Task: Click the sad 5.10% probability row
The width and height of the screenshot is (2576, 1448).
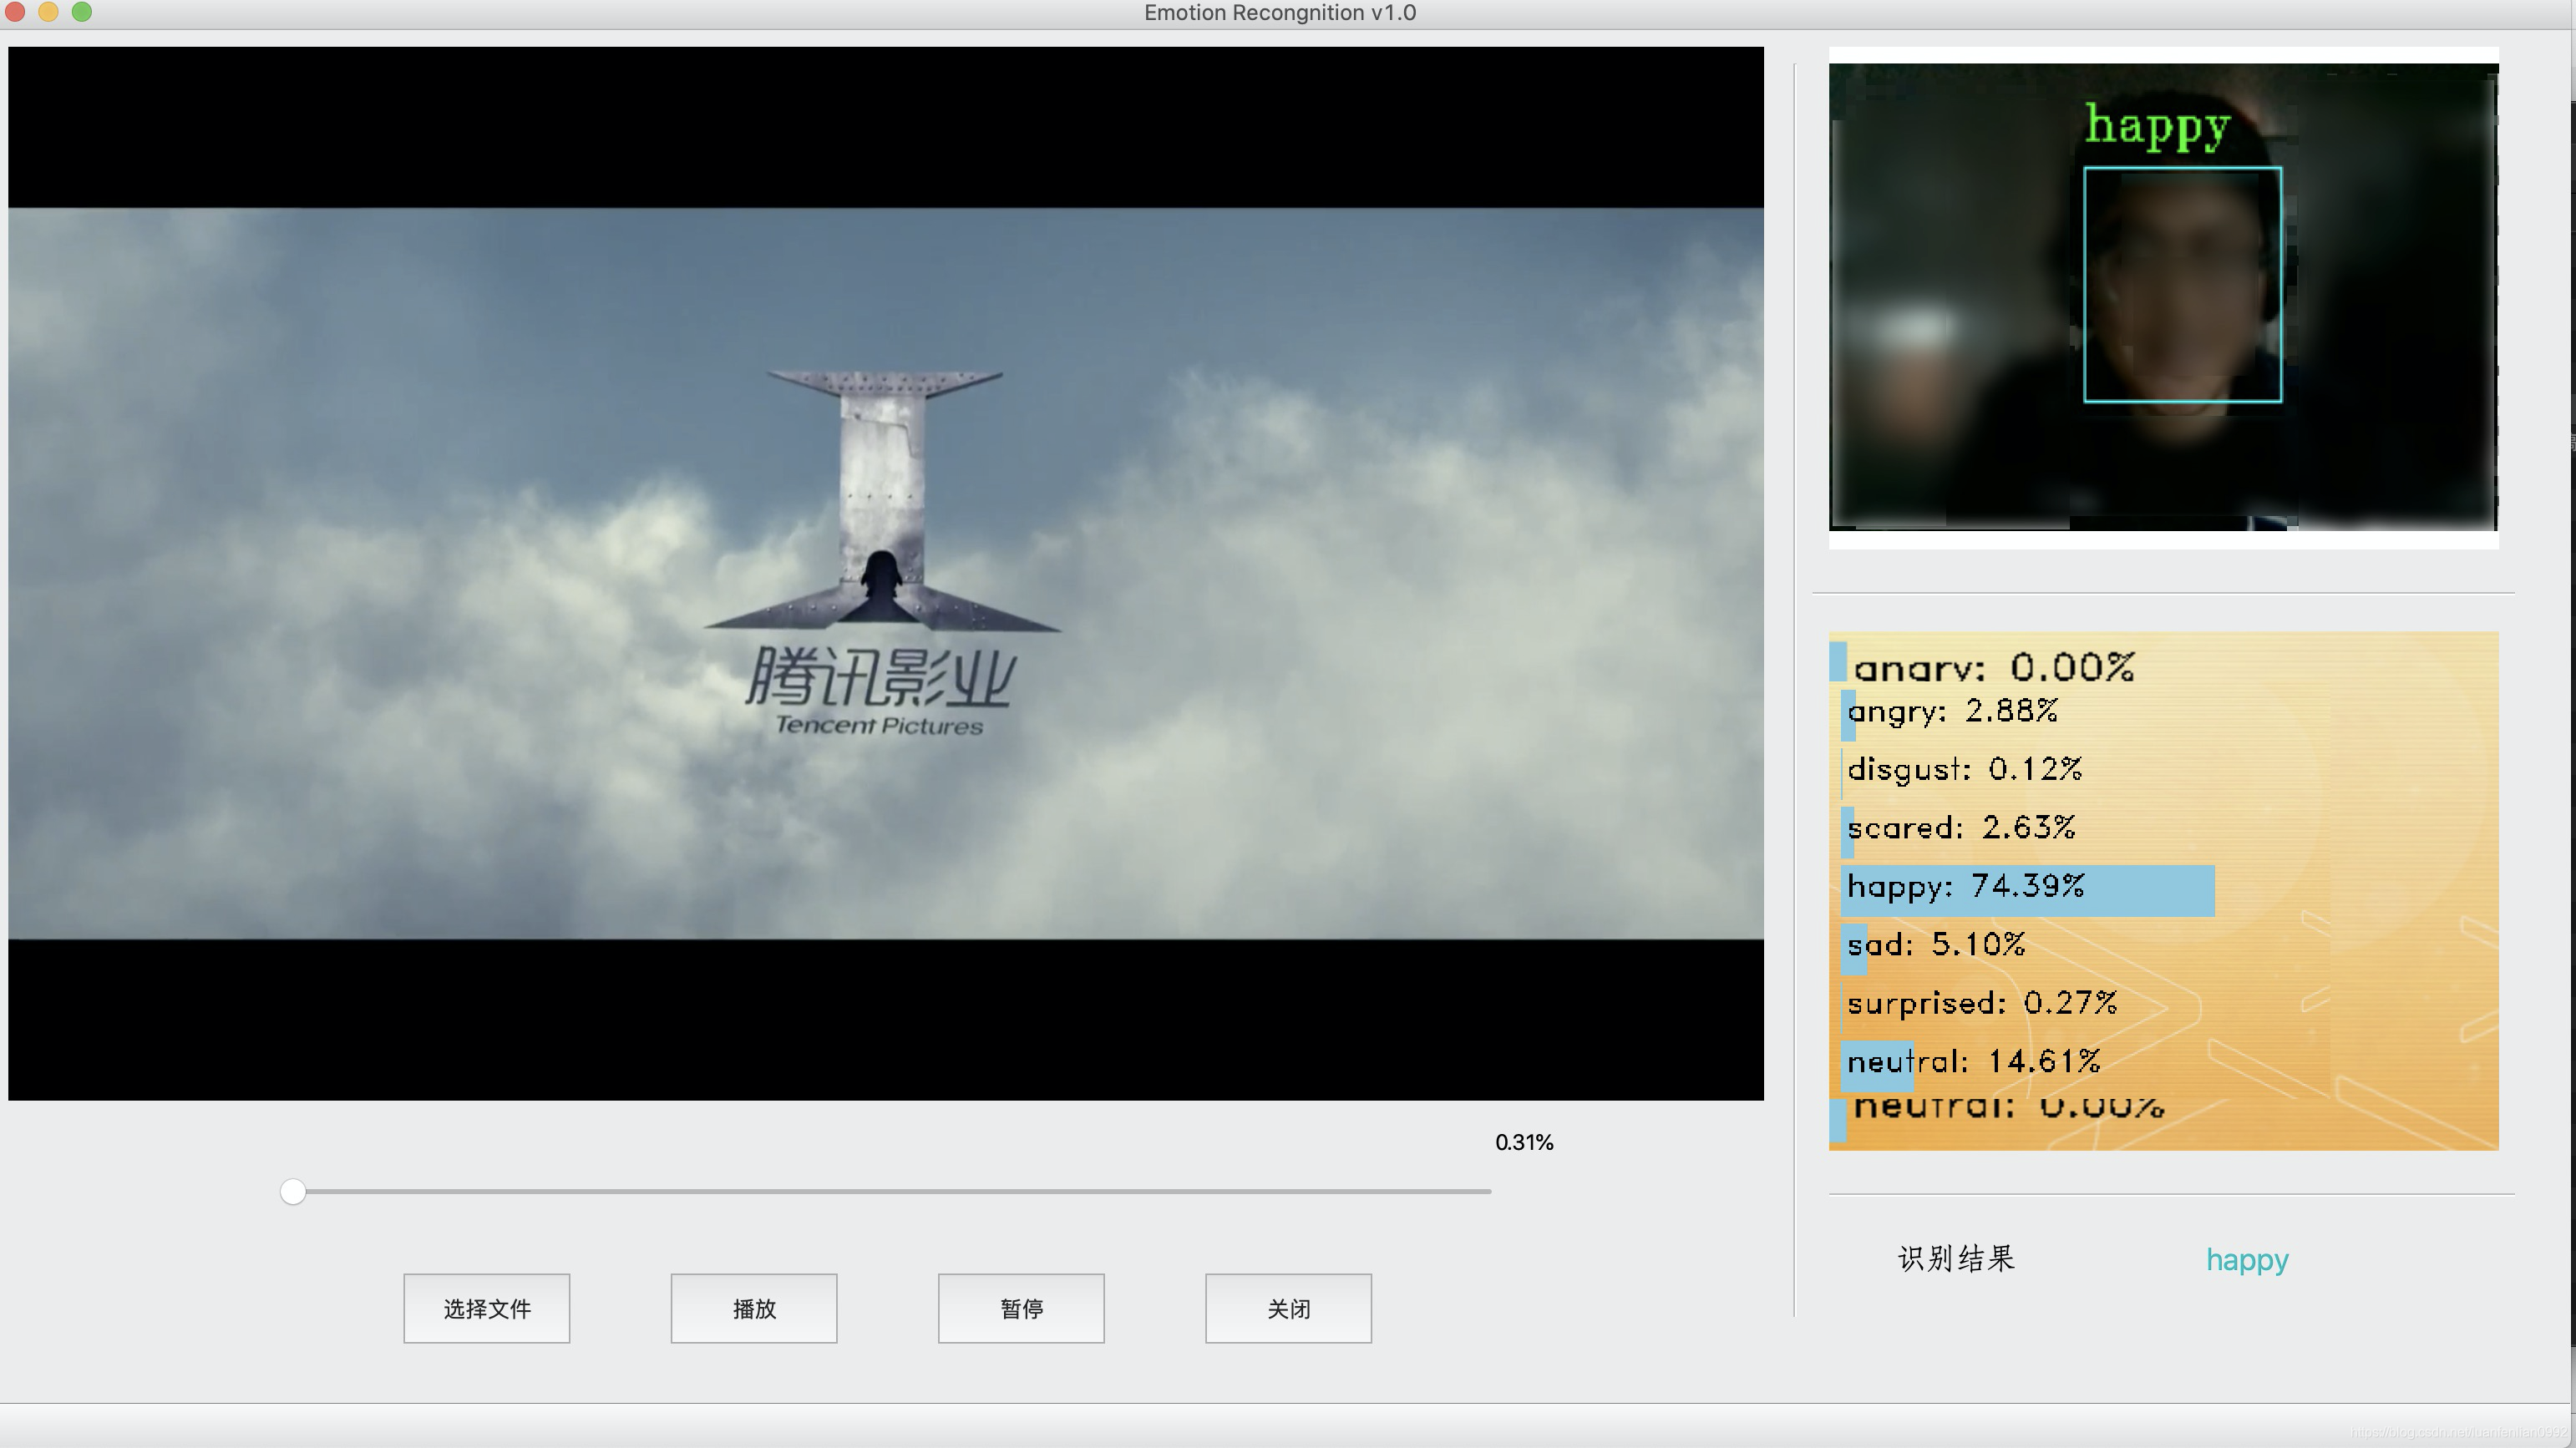Action: 1935,945
